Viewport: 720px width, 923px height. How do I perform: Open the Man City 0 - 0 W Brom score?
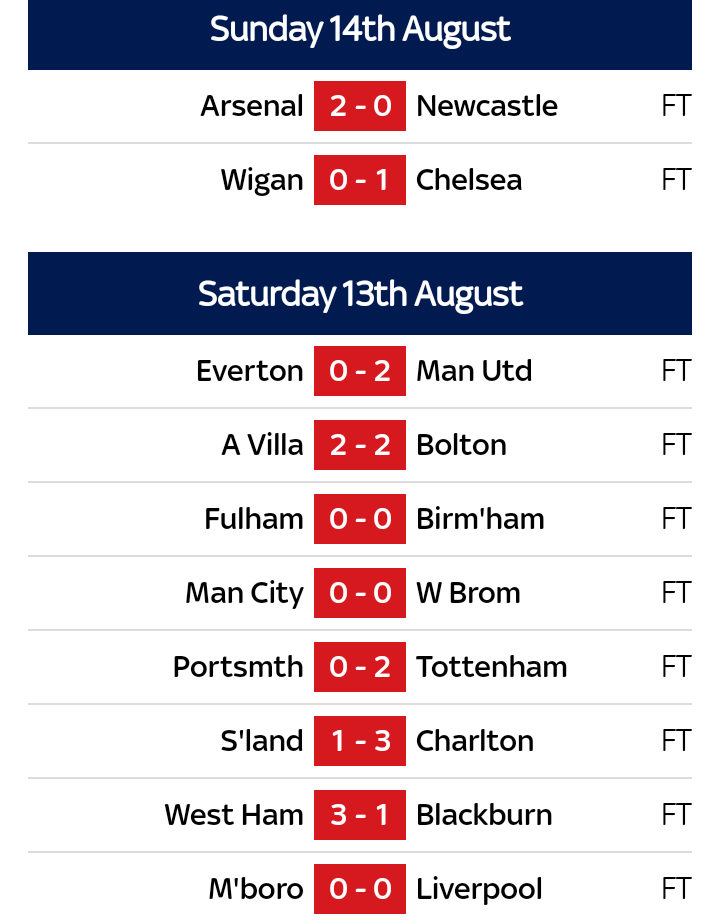click(x=360, y=593)
